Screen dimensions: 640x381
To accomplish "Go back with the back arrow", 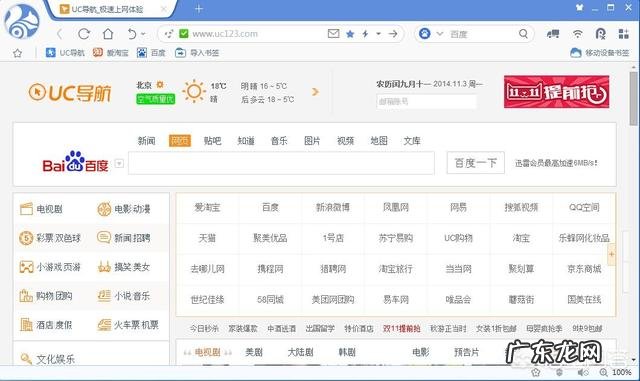I will pos(60,34).
